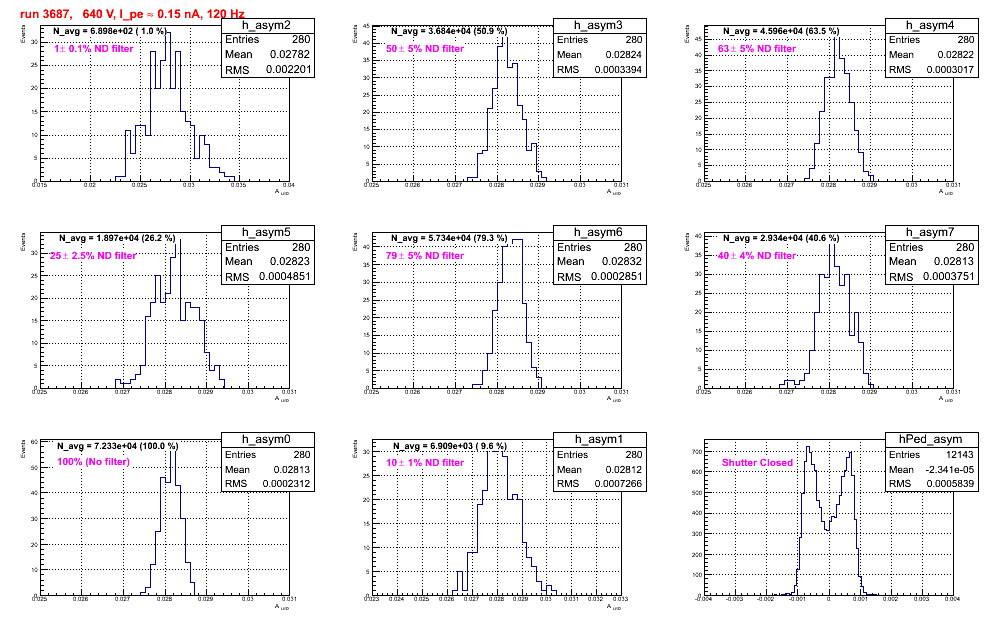Click 'N_avg = 7.233e+04 (100.0 %)' text
This screenshot has width=996, height=622.
tap(118, 446)
